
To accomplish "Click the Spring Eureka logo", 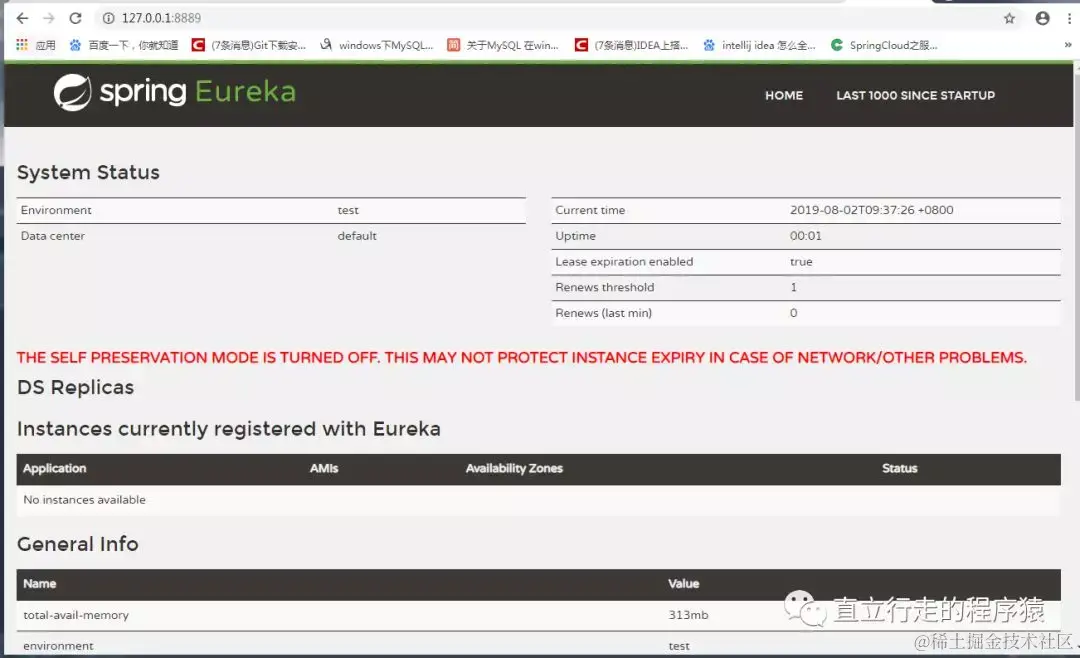I will [175, 92].
